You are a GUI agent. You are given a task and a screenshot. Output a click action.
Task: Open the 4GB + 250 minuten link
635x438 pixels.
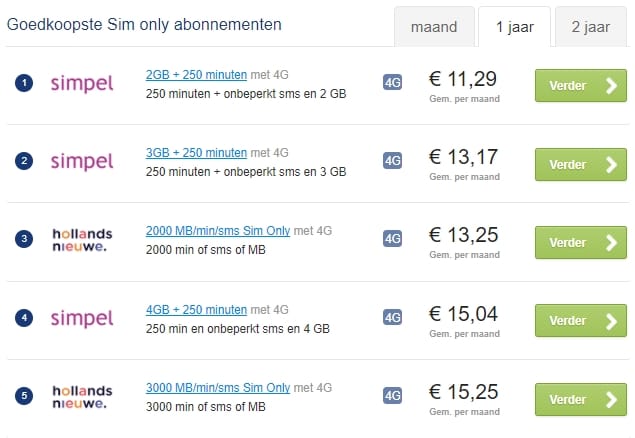pos(196,310)
